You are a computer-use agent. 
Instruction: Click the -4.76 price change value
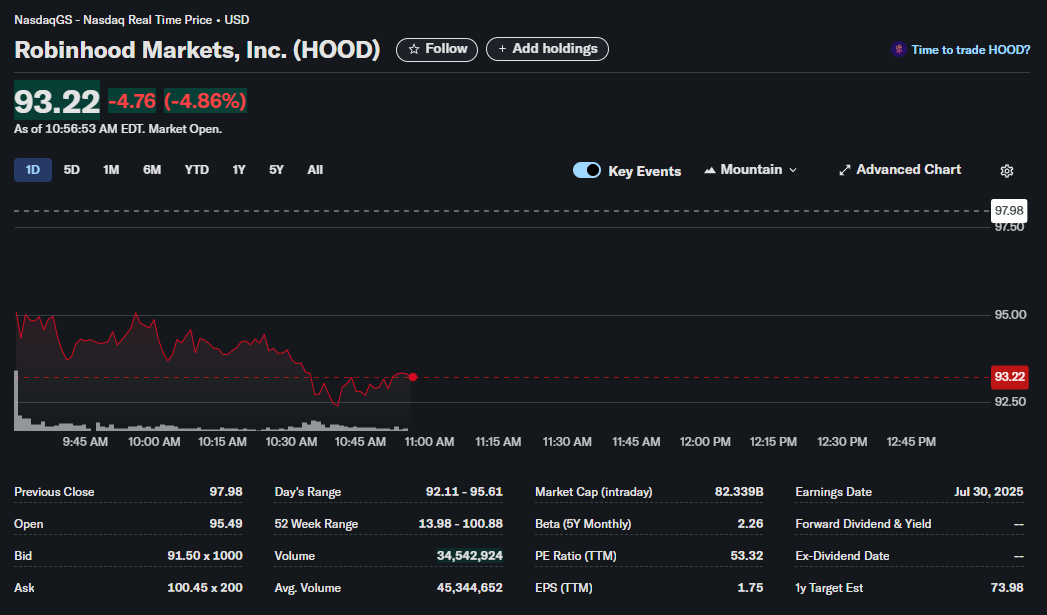pos(132,101)
